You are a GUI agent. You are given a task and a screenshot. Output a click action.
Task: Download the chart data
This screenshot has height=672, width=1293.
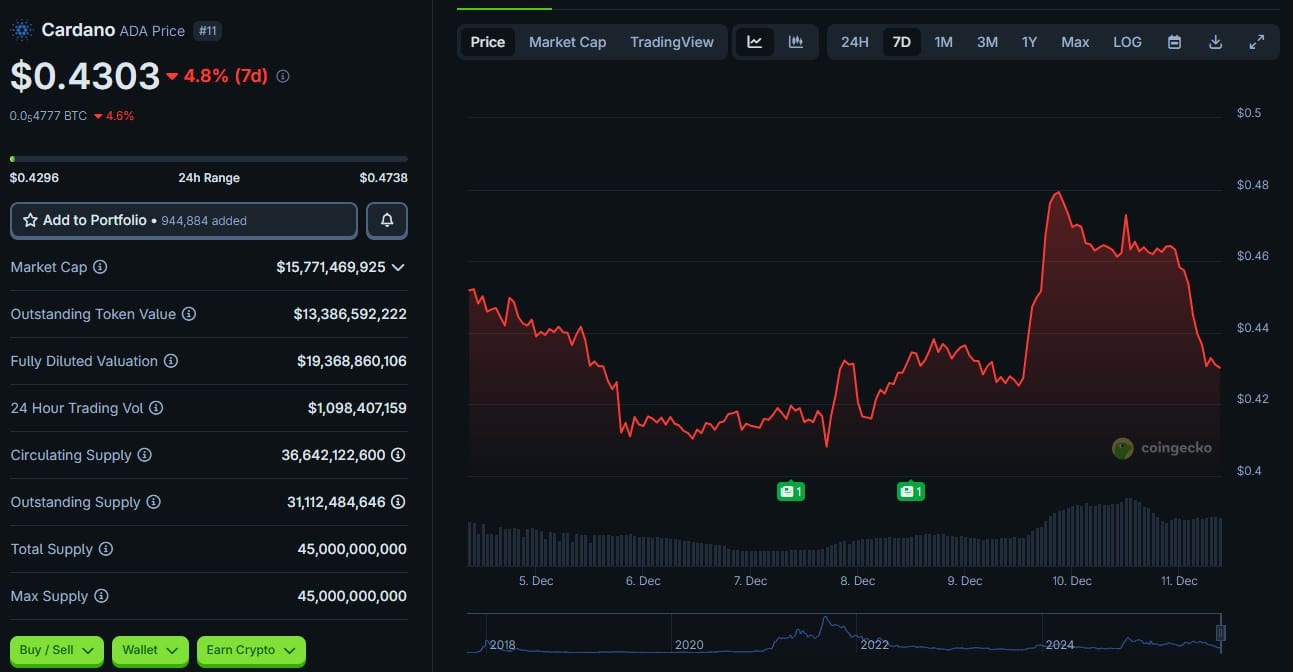pos(1216,42)
